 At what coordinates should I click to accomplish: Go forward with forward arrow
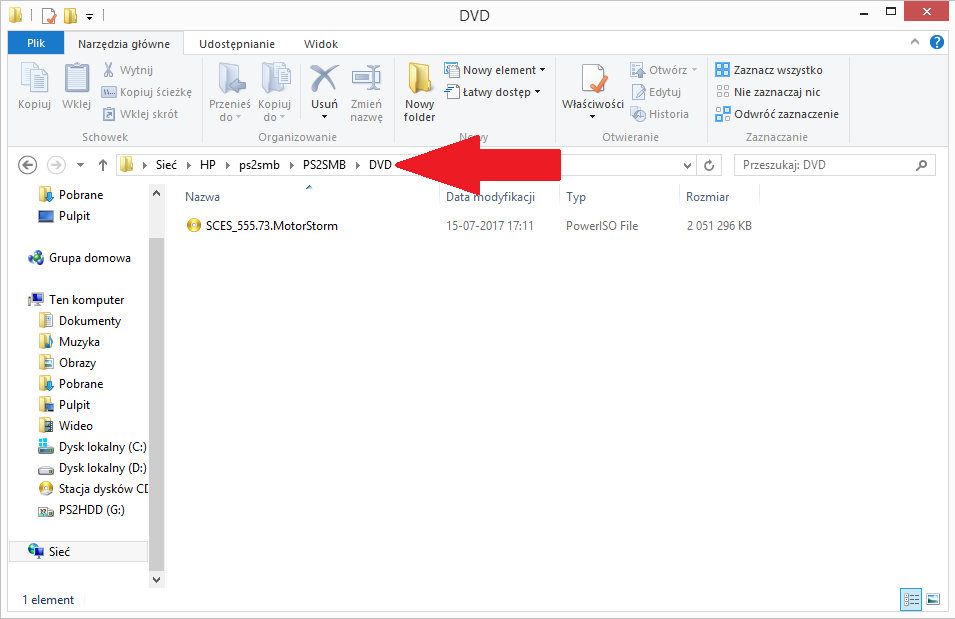pos(56,165)
